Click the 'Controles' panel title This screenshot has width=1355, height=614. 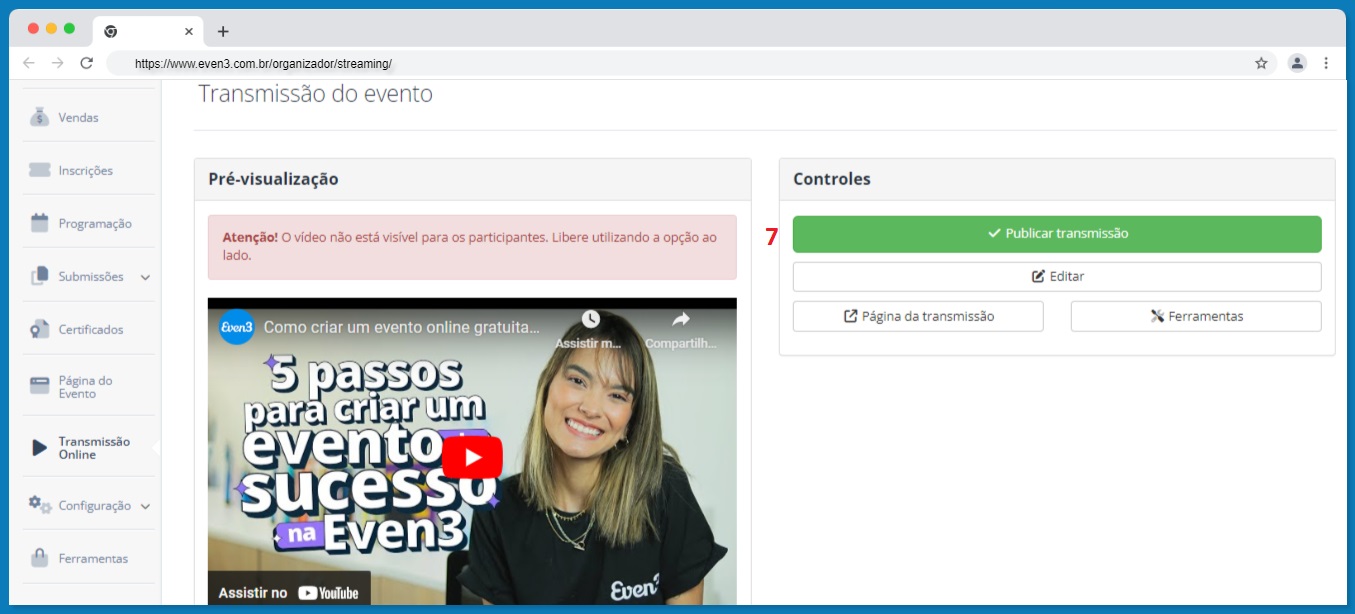(832, 179)
